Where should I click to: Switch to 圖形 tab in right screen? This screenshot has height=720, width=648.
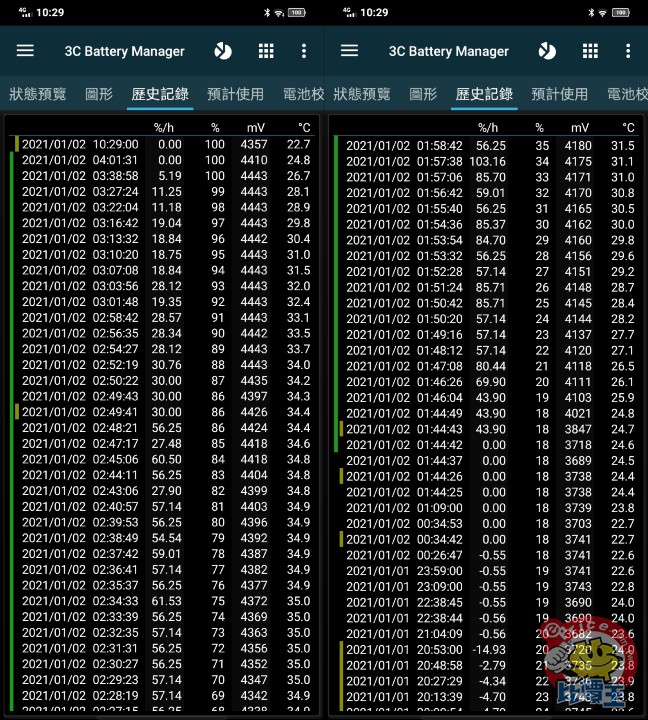(423, 94)
